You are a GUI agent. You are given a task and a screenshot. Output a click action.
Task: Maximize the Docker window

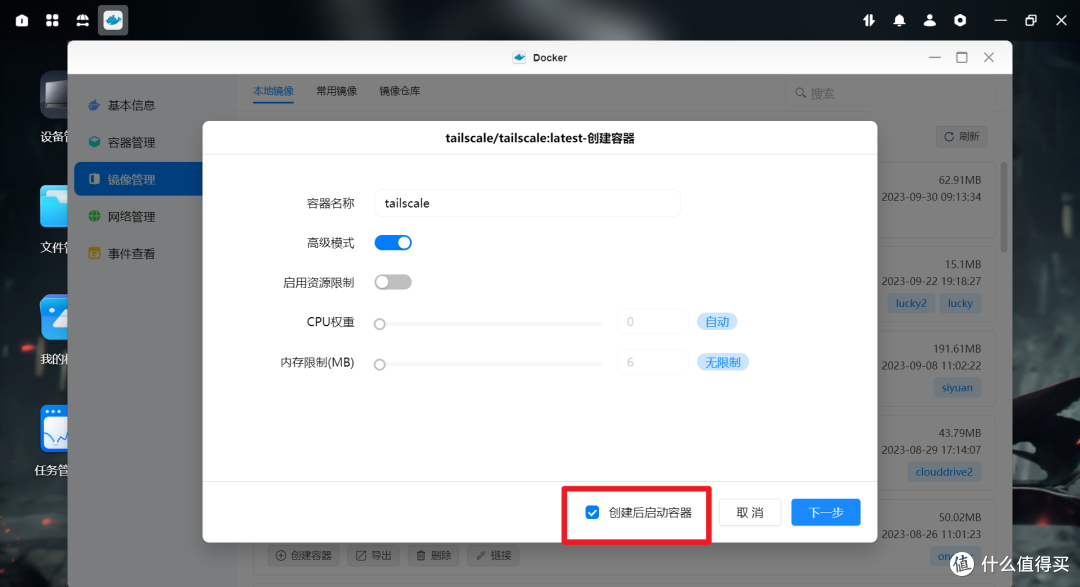coord(962,57)
